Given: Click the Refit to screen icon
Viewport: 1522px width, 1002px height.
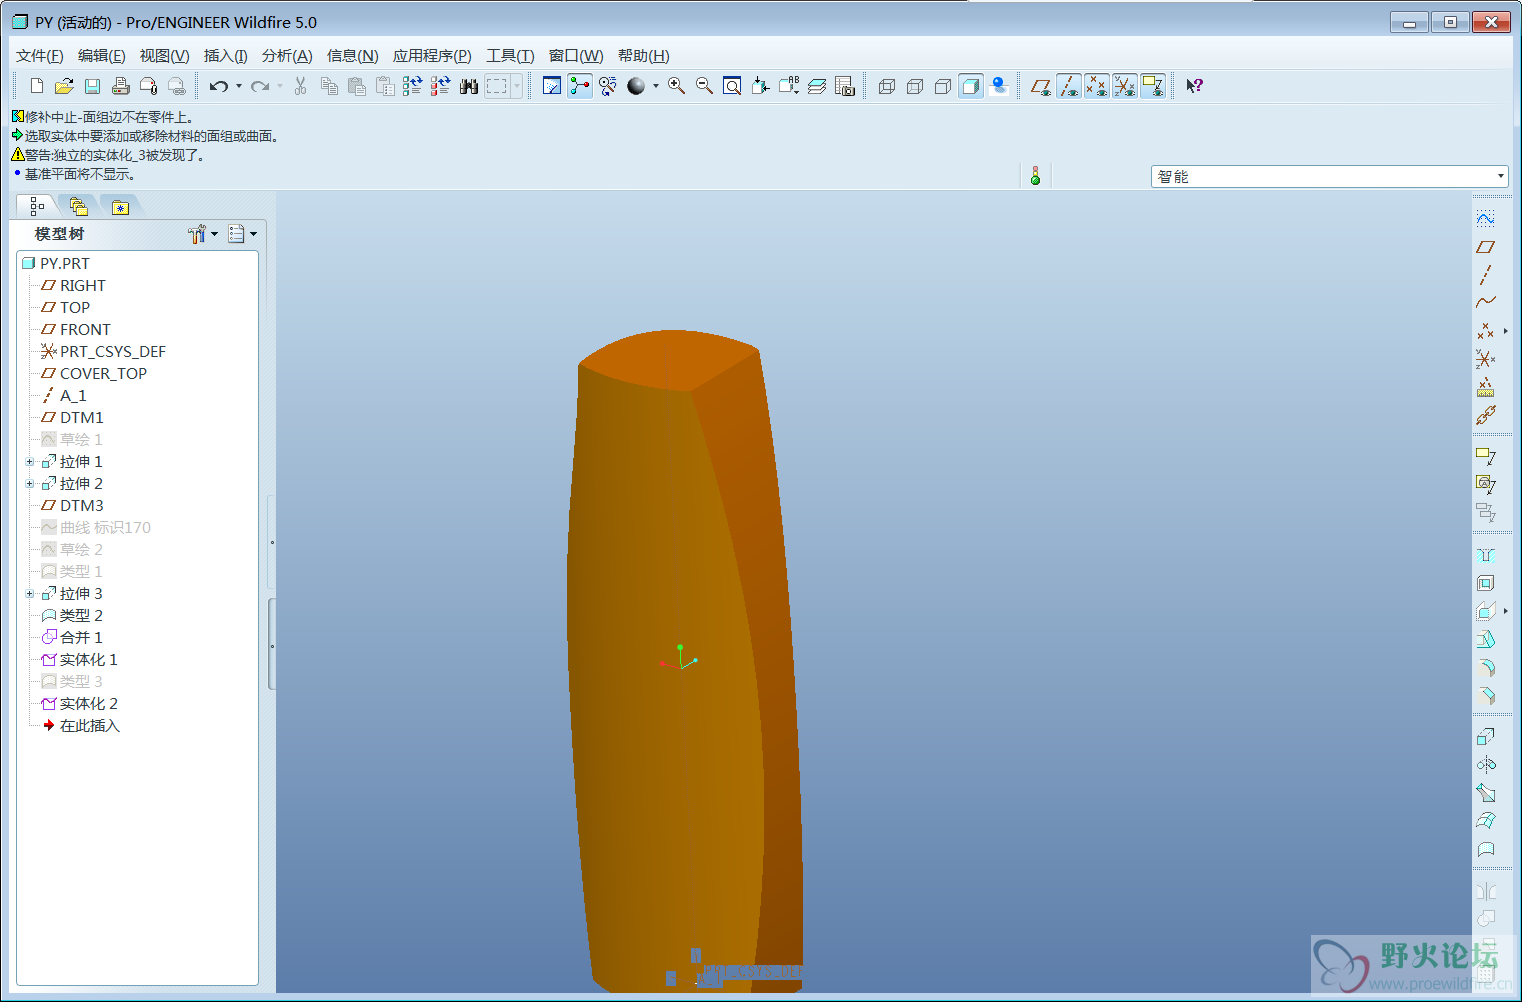Looking at the screenshot, I should (732, 86).
